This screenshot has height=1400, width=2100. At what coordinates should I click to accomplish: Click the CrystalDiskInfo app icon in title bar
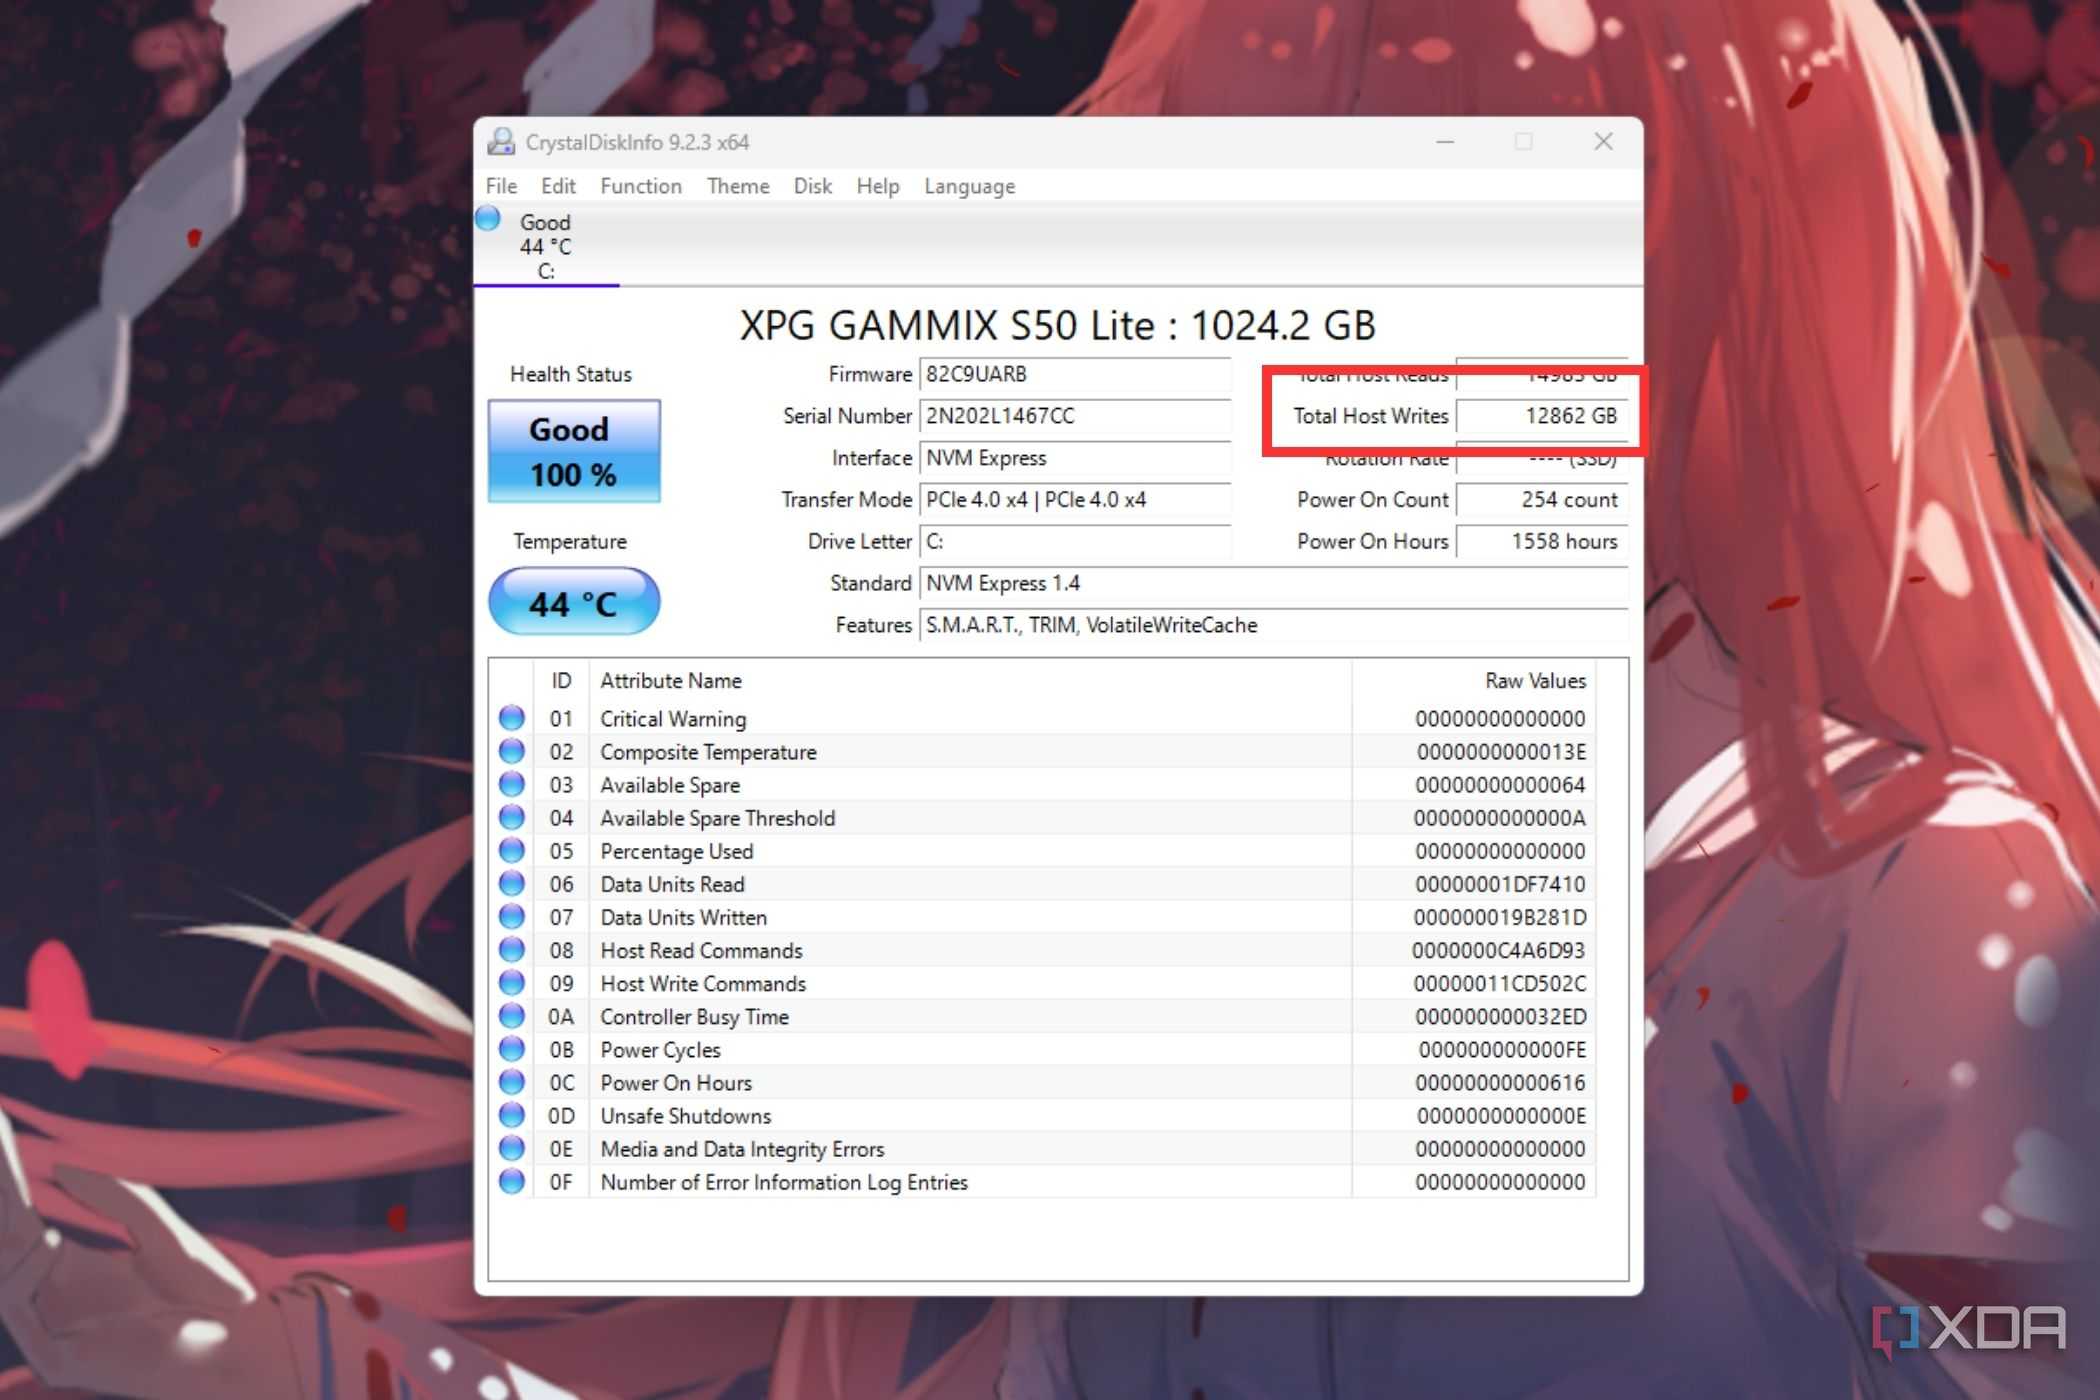click(501, 142)
